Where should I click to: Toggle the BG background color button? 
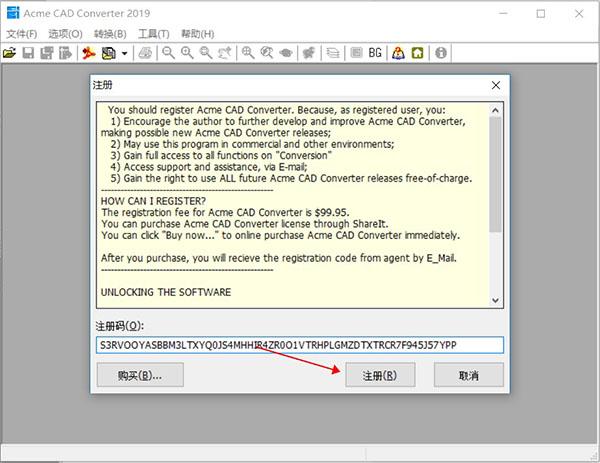click(x=375, y=52)
